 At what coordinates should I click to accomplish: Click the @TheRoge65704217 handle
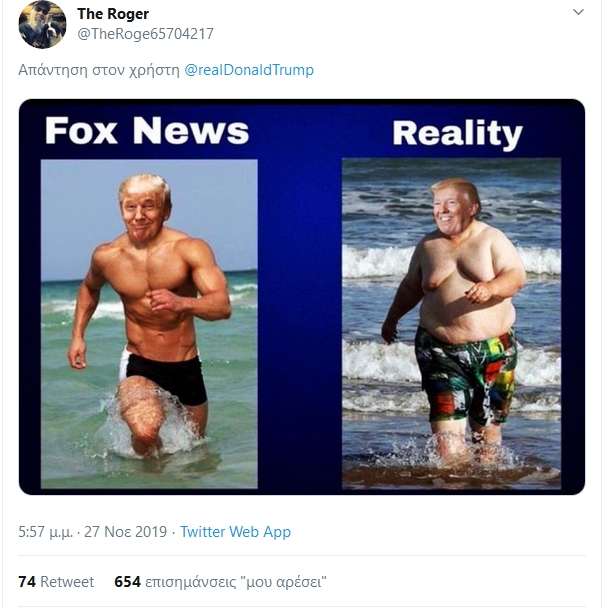[x=145, y=34]
